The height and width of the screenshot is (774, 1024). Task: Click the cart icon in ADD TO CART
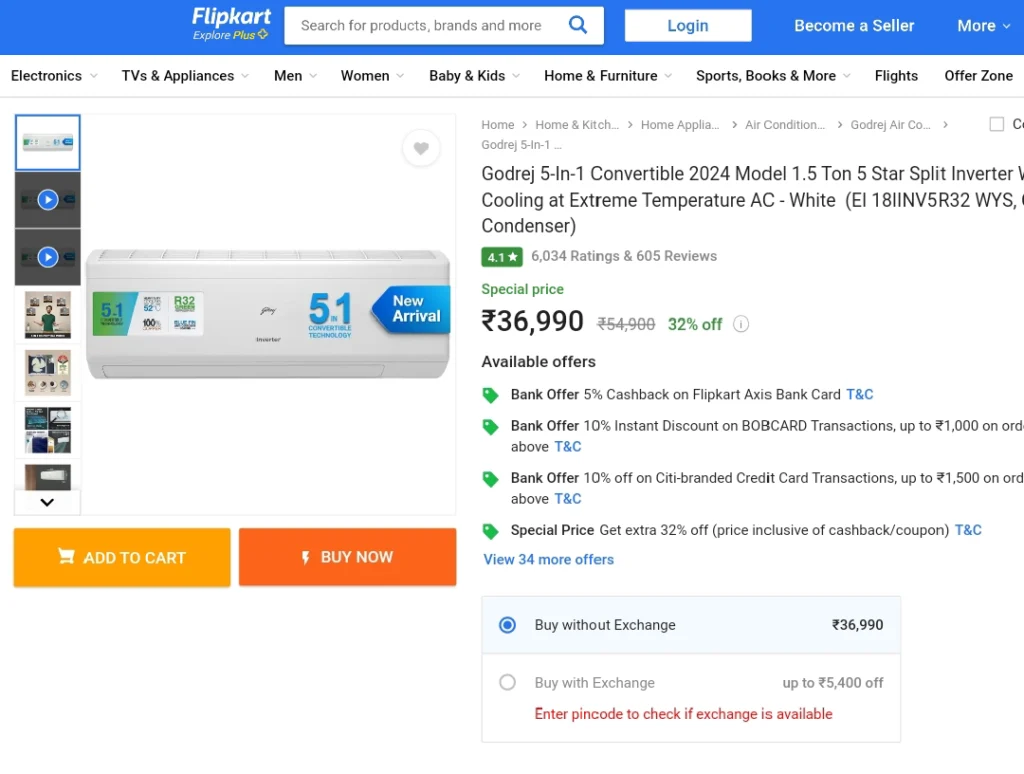66,556
